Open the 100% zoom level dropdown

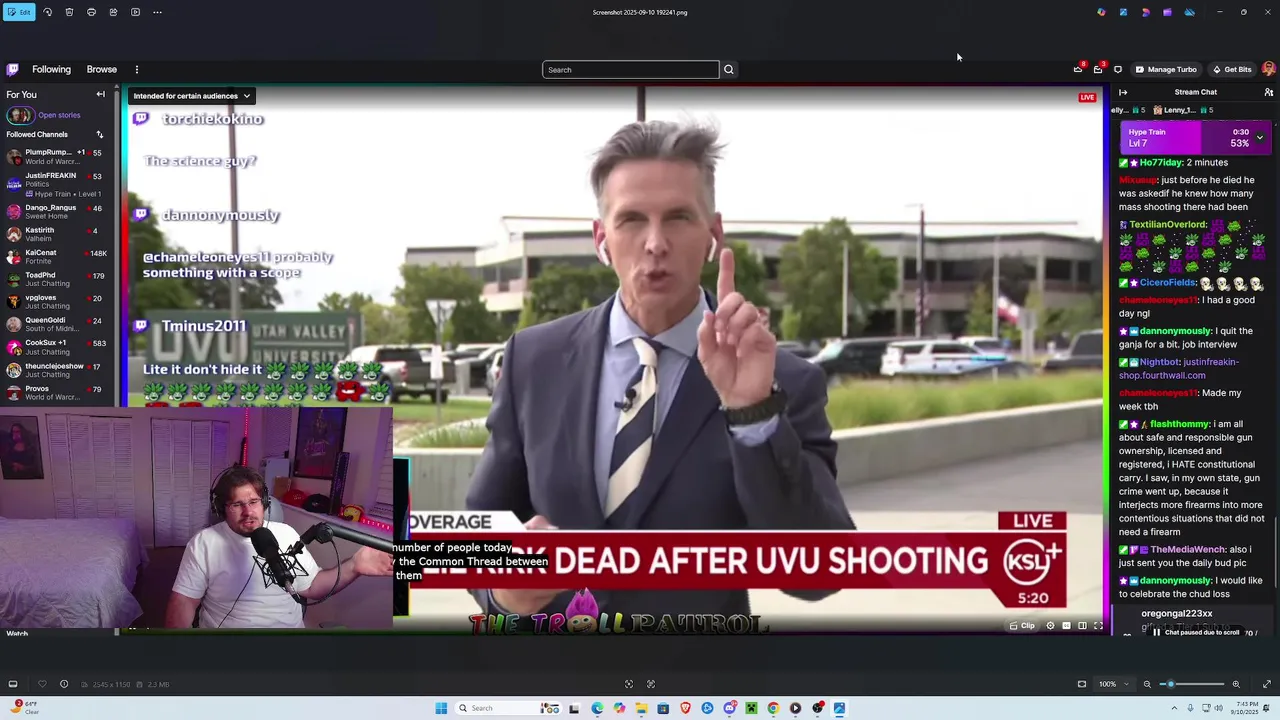1114,684
